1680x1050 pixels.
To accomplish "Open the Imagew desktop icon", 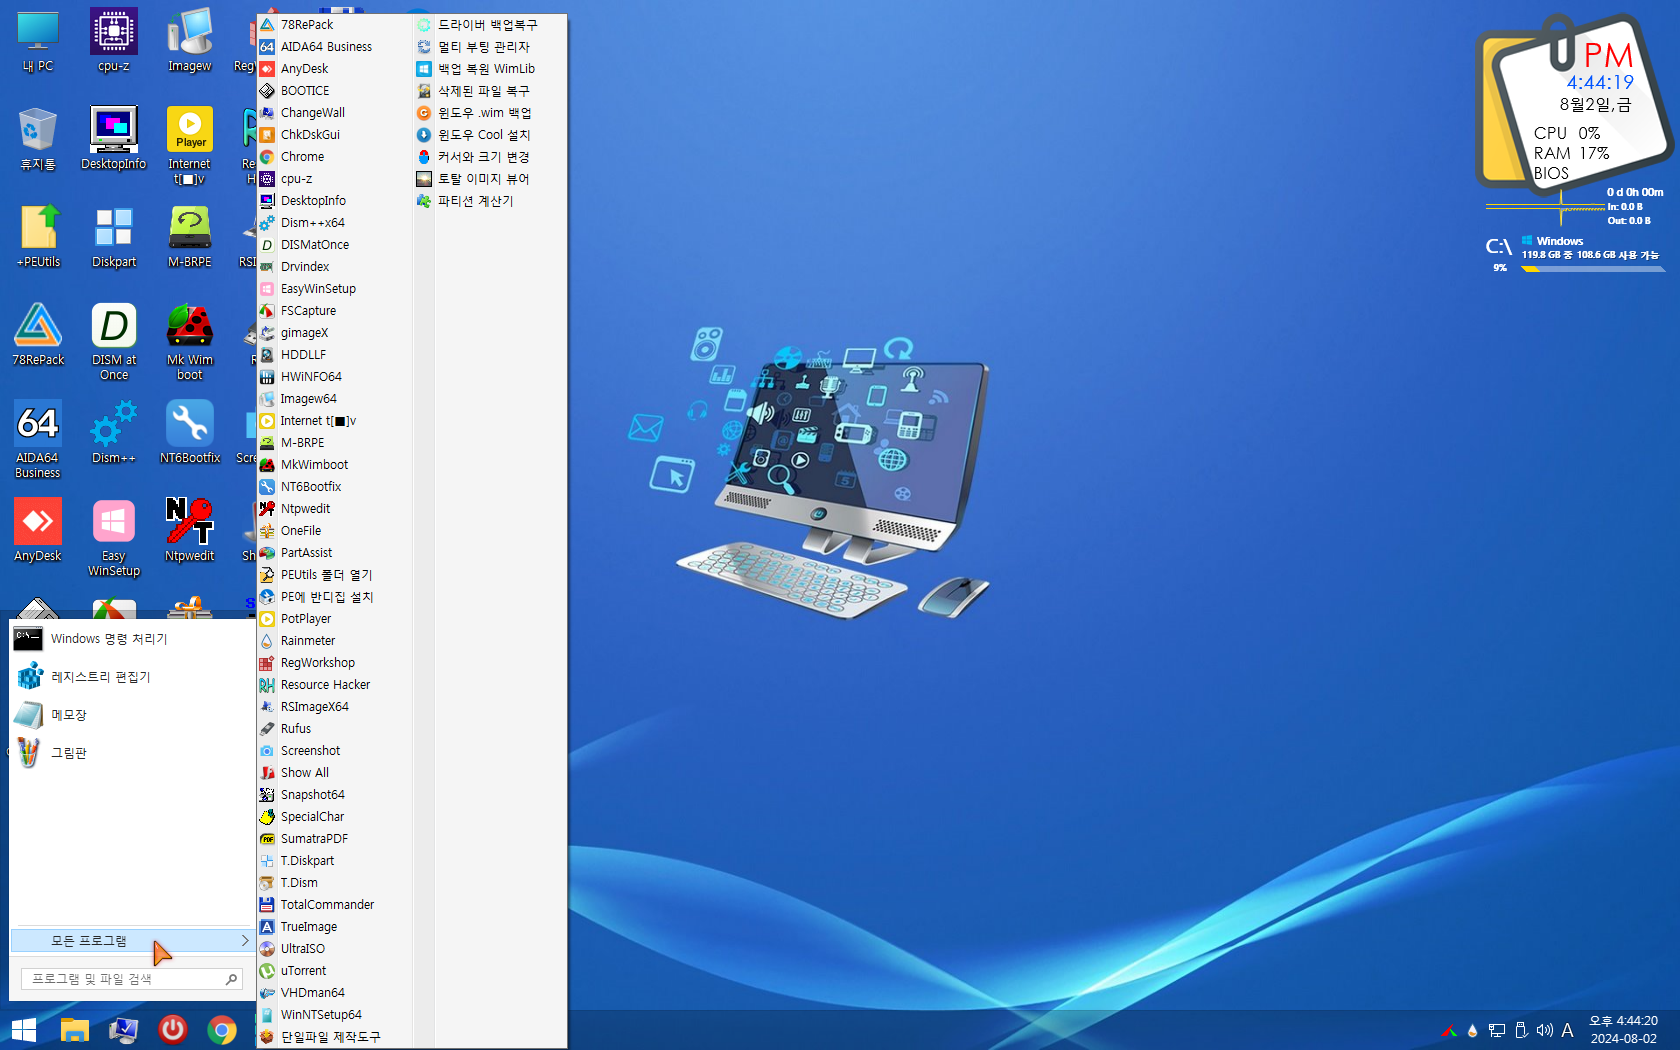I will 190,41.
